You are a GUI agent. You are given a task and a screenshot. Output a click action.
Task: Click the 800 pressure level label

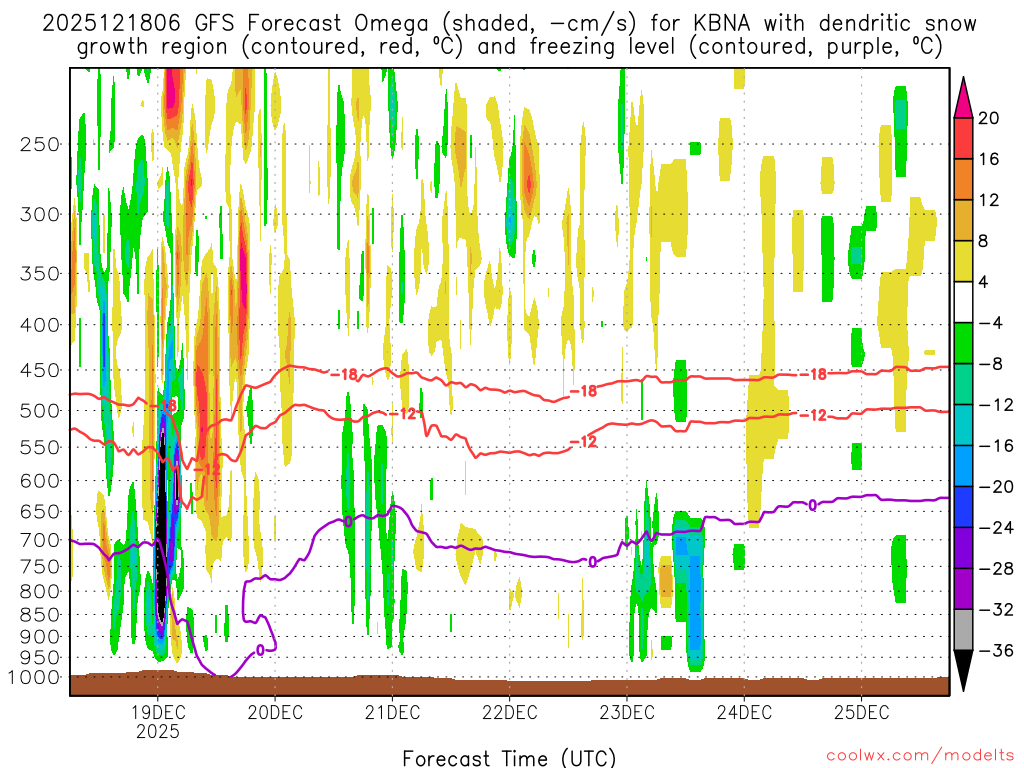40,592
